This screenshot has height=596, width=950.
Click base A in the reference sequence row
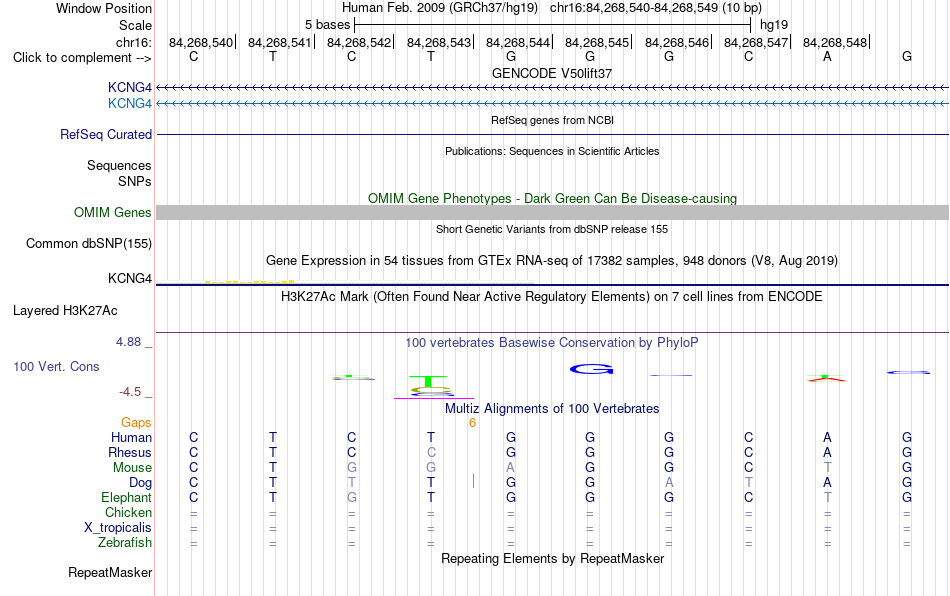(x=827, y=56)
